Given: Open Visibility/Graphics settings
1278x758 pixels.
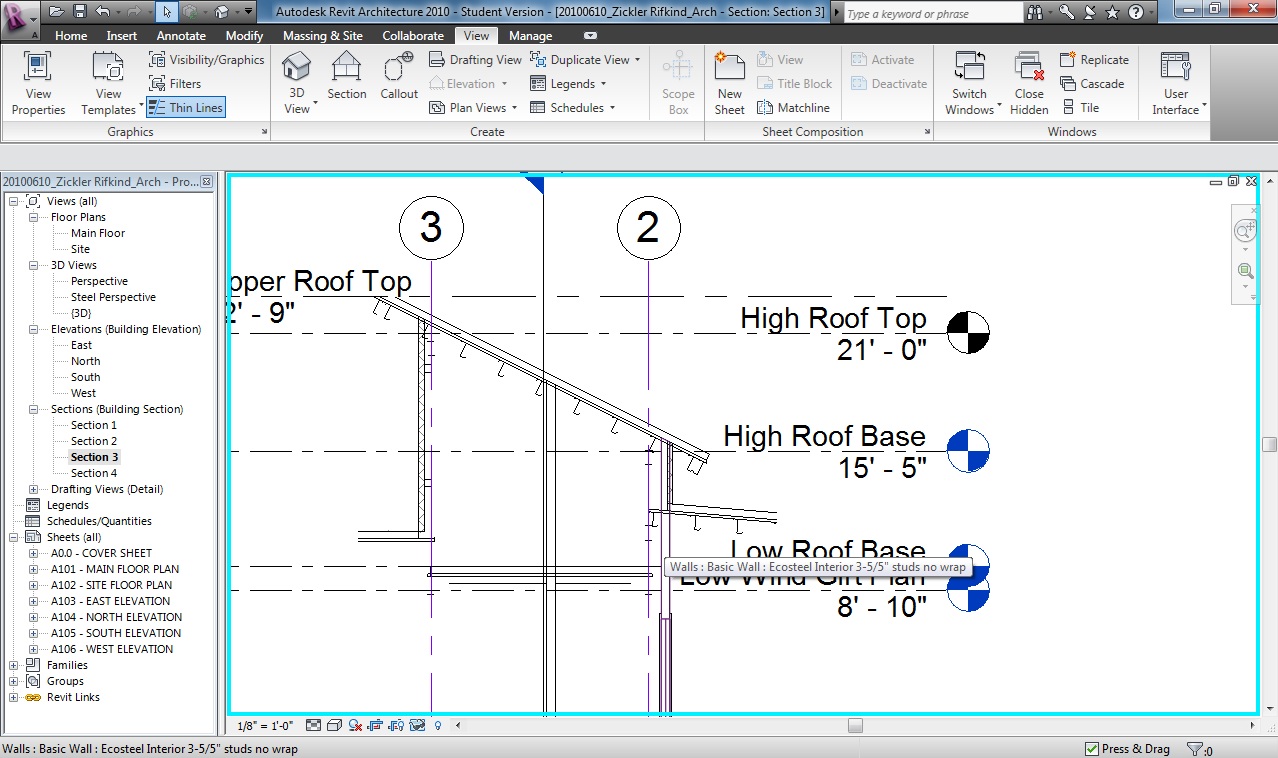Looking at the screenshot, I should pyautogui.click(x=207, y=60).
